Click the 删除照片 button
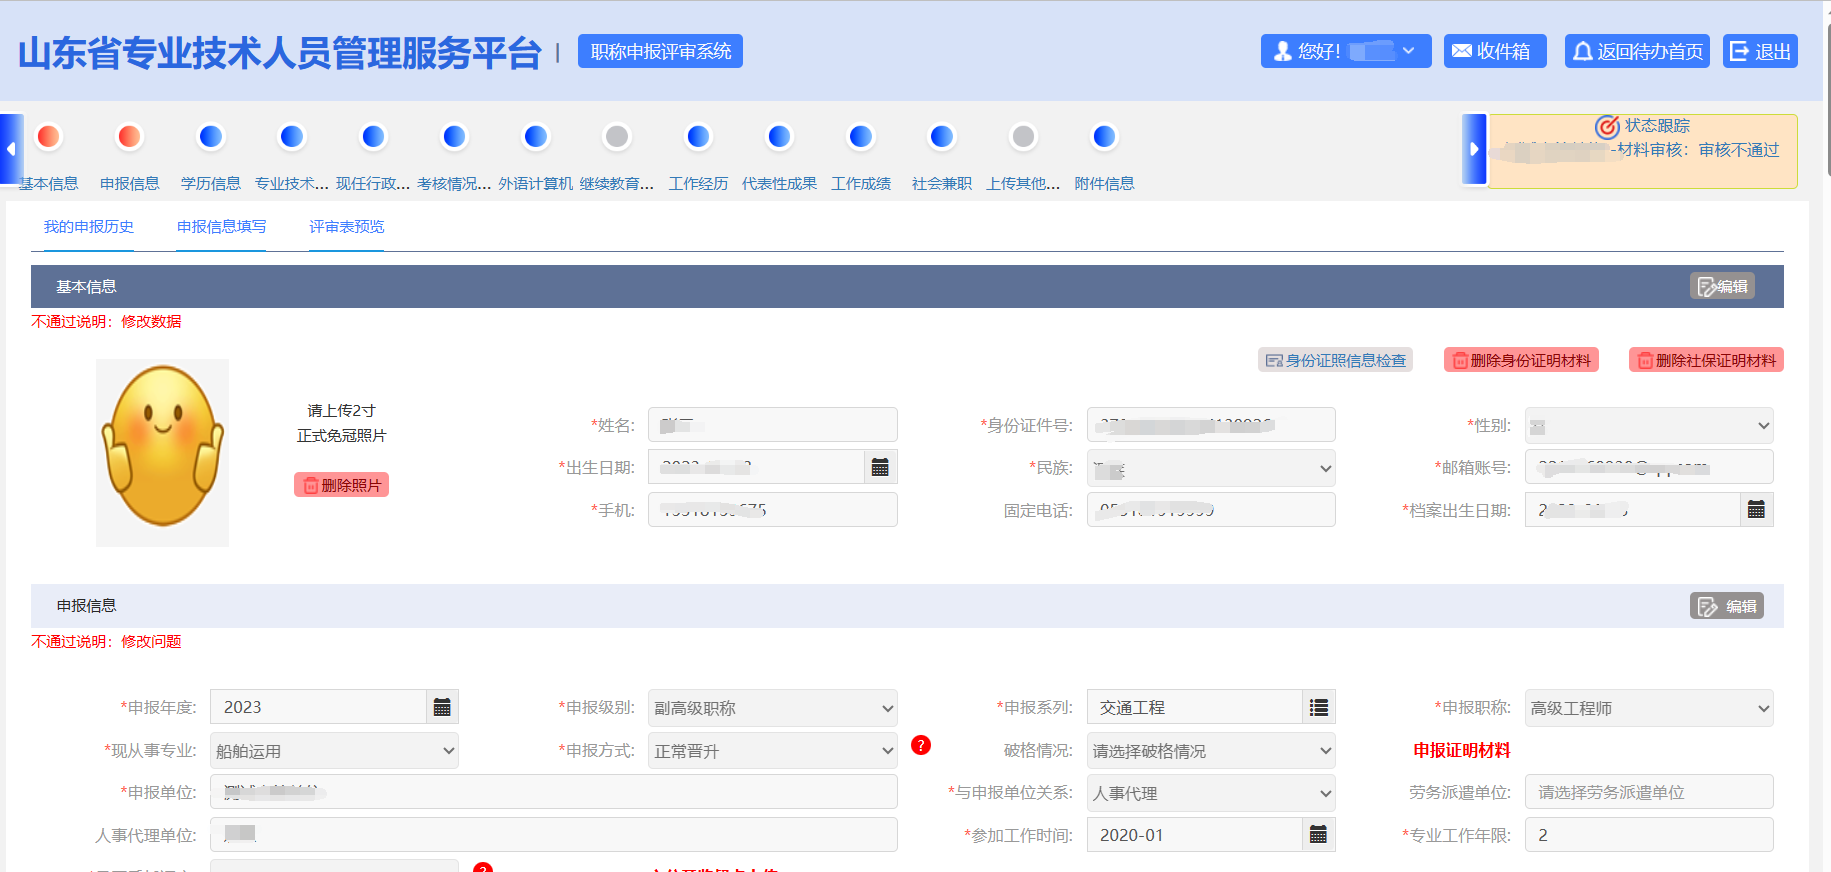Image resolution: width=1831 pixels, height=872 pixels. point(341,485)
